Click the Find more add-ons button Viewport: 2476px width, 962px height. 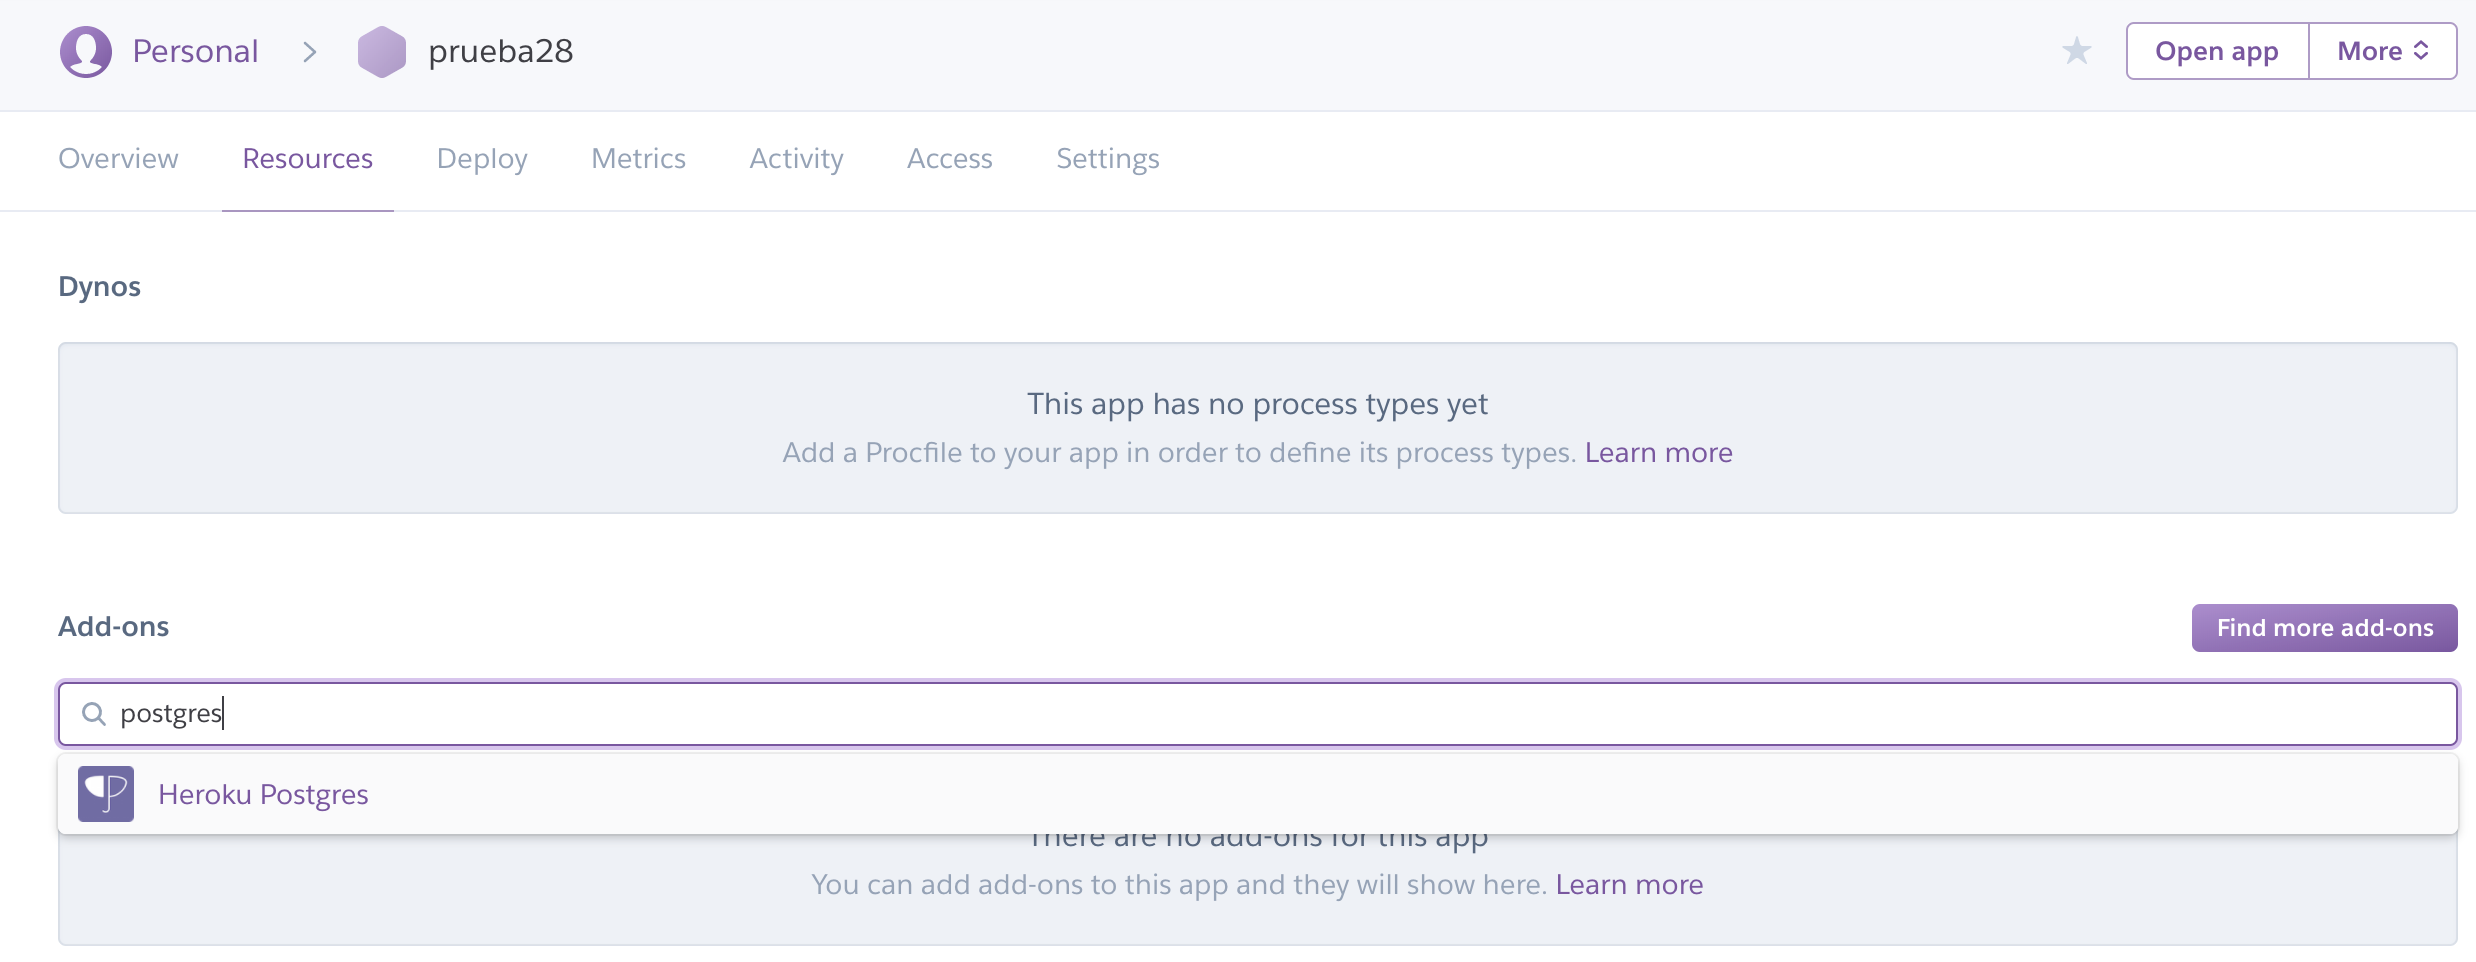pos(2324,628)
